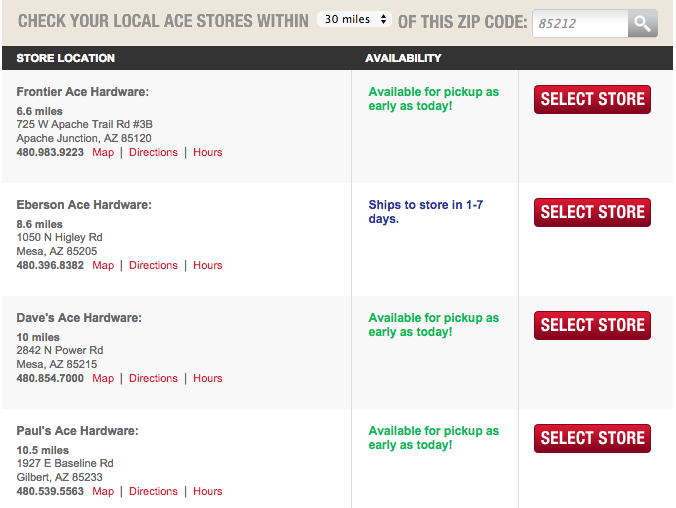The image size is (676, 508).
Task: Click Frontier's 'Available for pickup' availability text
Action: (433, 99)
